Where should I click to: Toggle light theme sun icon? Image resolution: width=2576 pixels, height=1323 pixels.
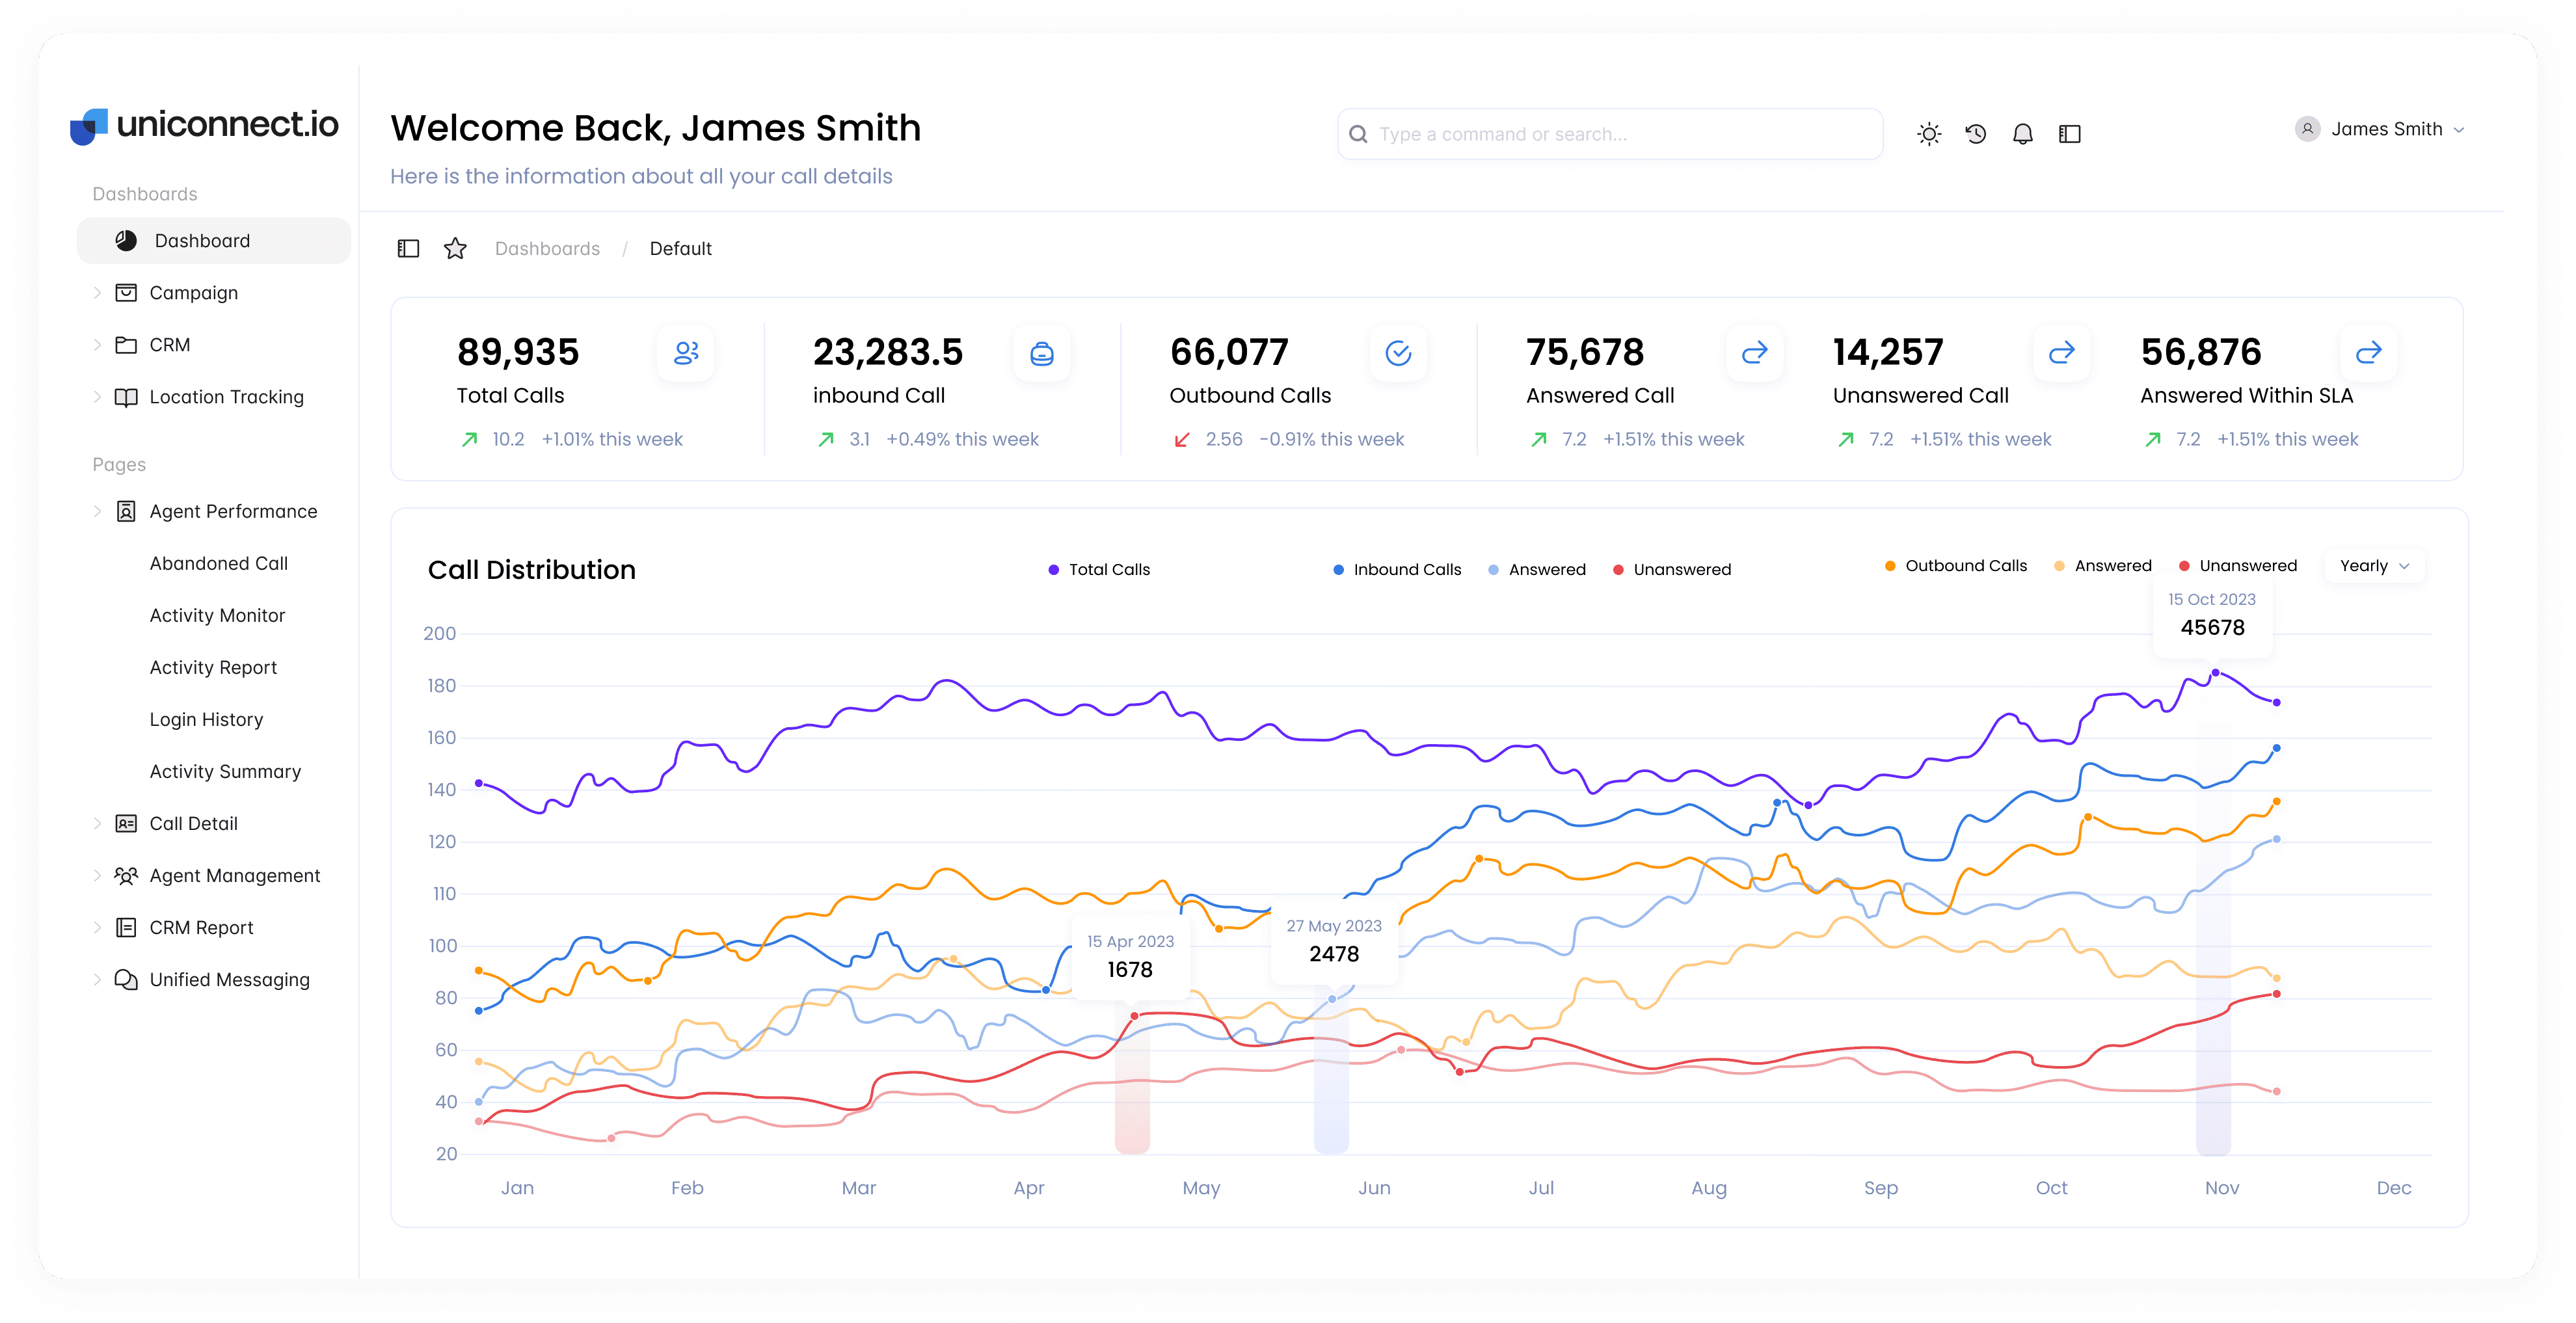1929,134
